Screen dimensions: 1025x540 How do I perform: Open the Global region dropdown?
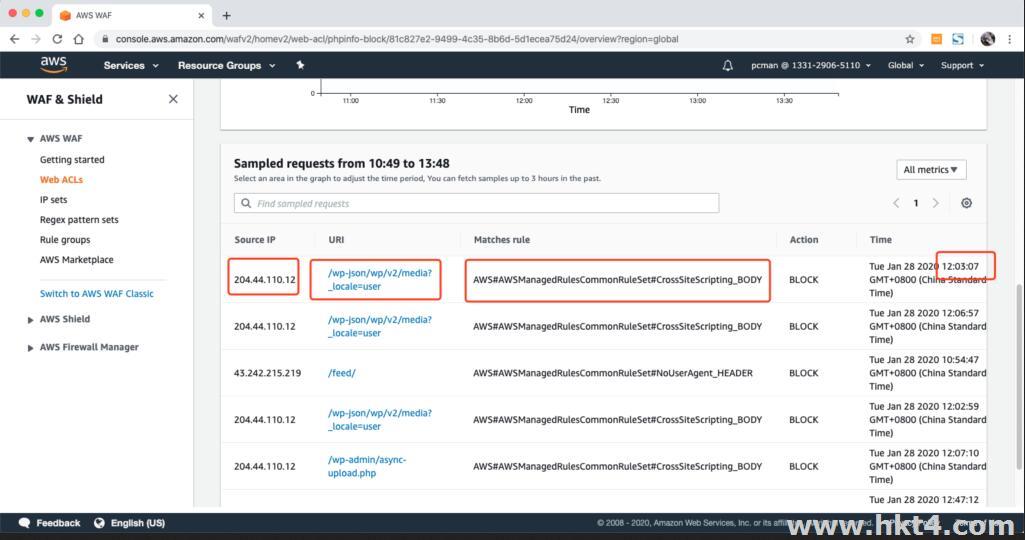click(x=905, y=65)
